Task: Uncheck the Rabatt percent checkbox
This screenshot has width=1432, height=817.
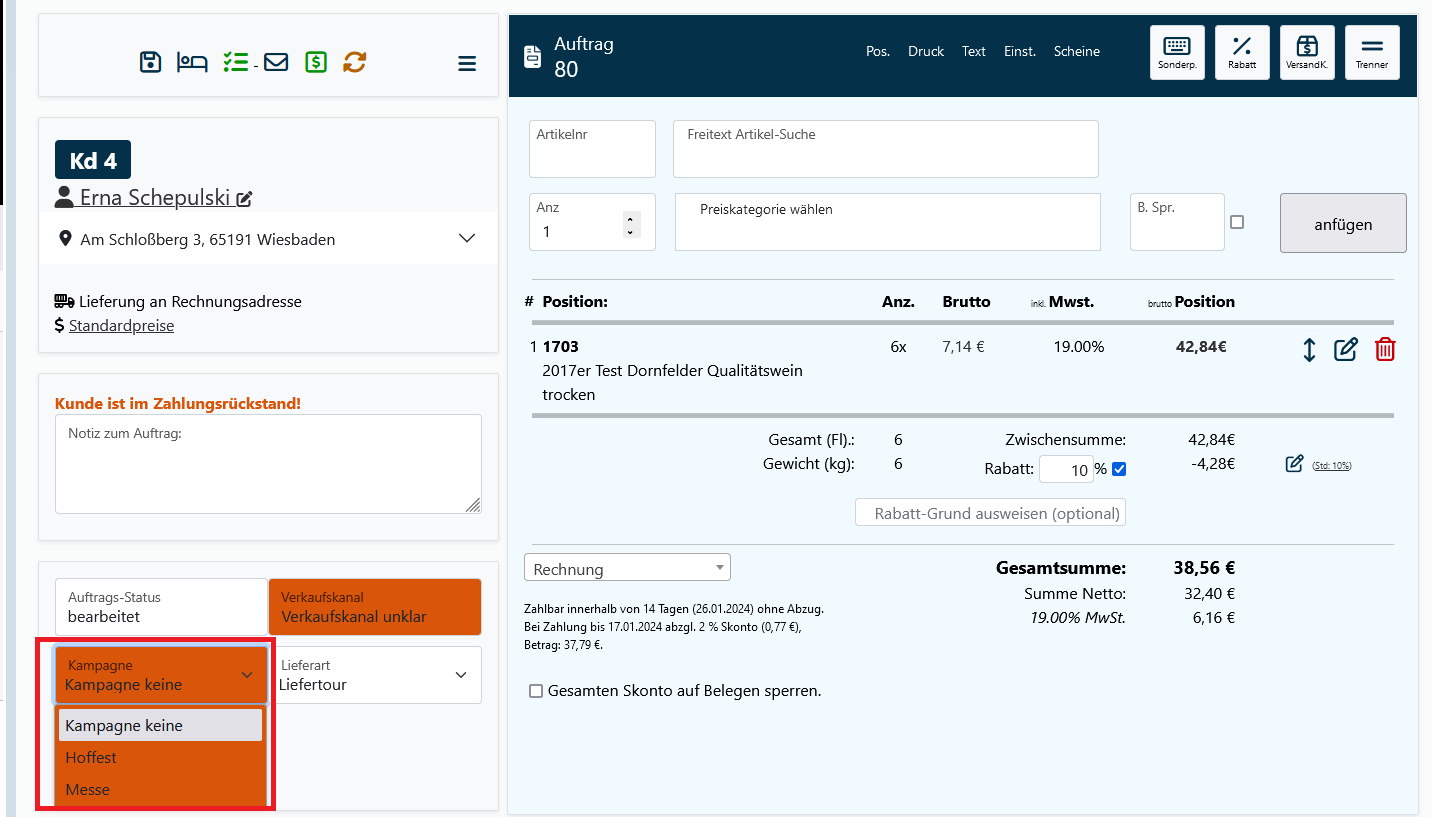Action: (x=1119, y=469)
